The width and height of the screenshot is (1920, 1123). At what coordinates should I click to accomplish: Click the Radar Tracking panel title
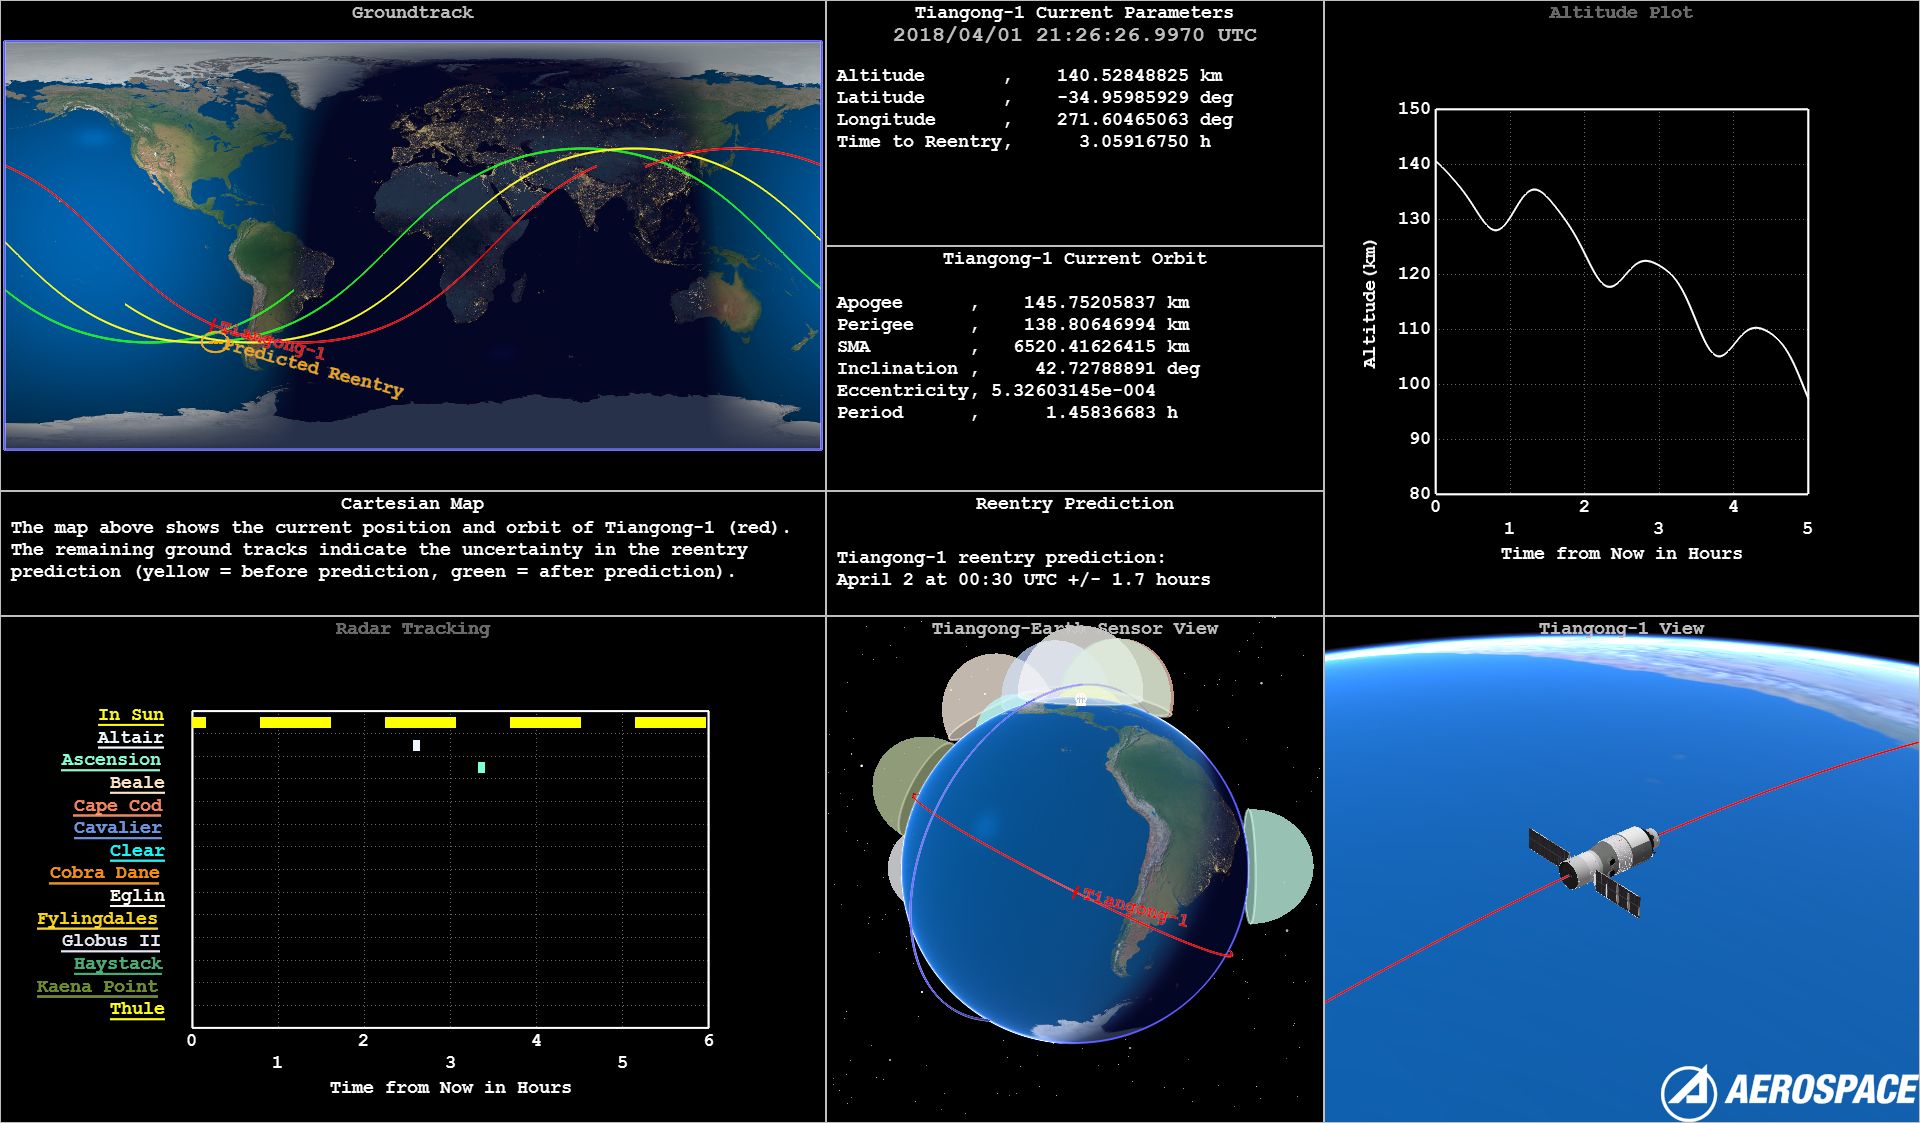(412, 629)
